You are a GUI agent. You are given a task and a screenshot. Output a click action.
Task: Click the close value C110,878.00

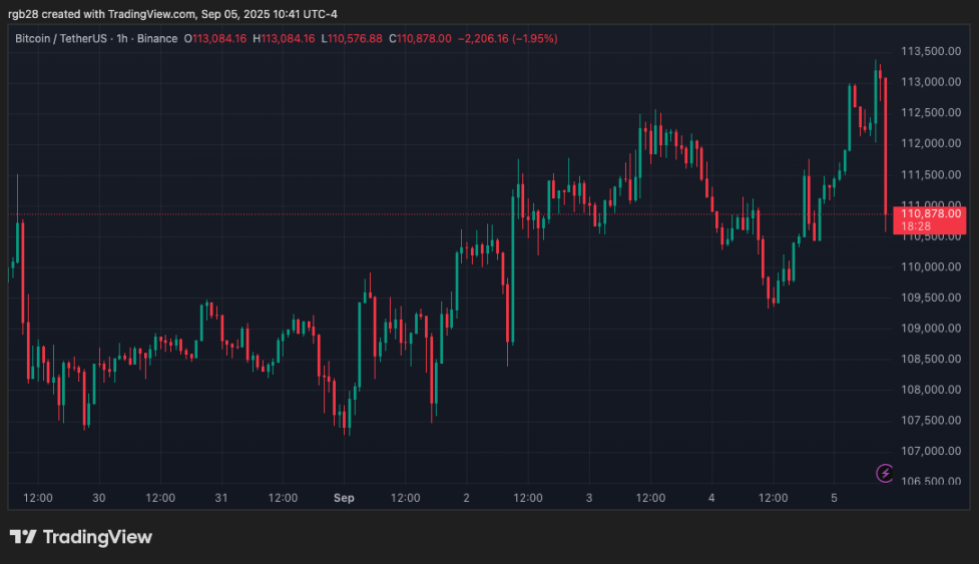click(415, 39)
